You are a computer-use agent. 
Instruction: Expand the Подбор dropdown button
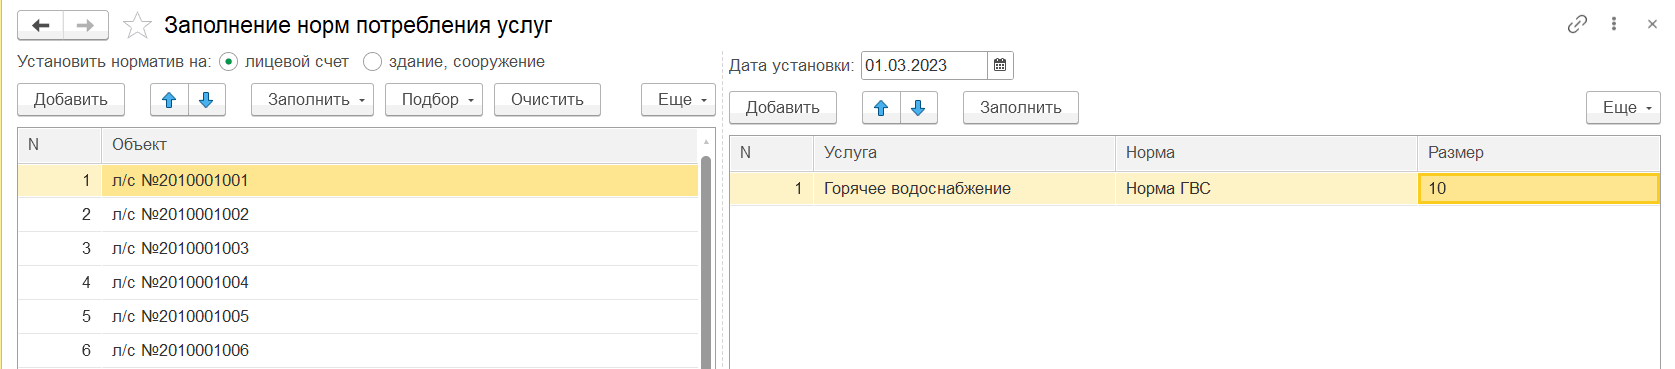pos(434,100)
